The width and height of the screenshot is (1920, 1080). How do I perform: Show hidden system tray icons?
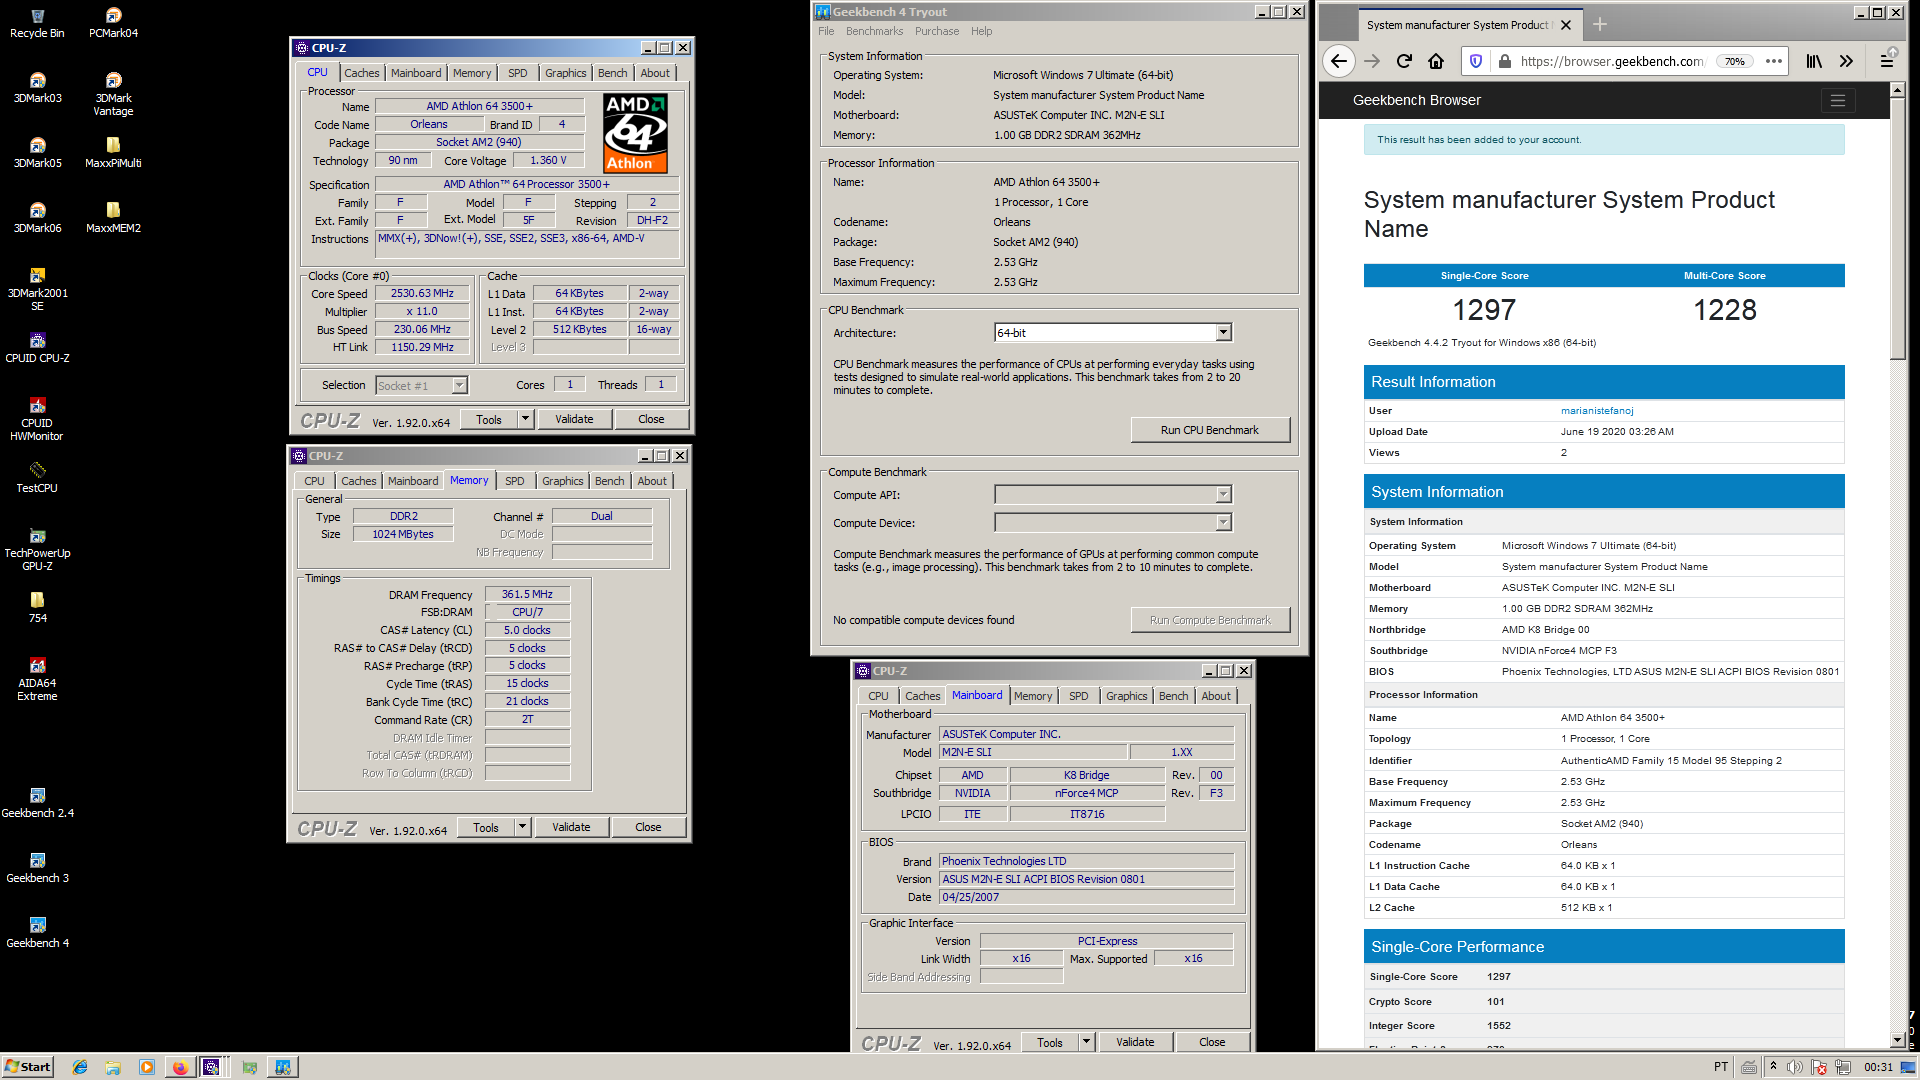pyautogui.click(x=1773, y=1067)
